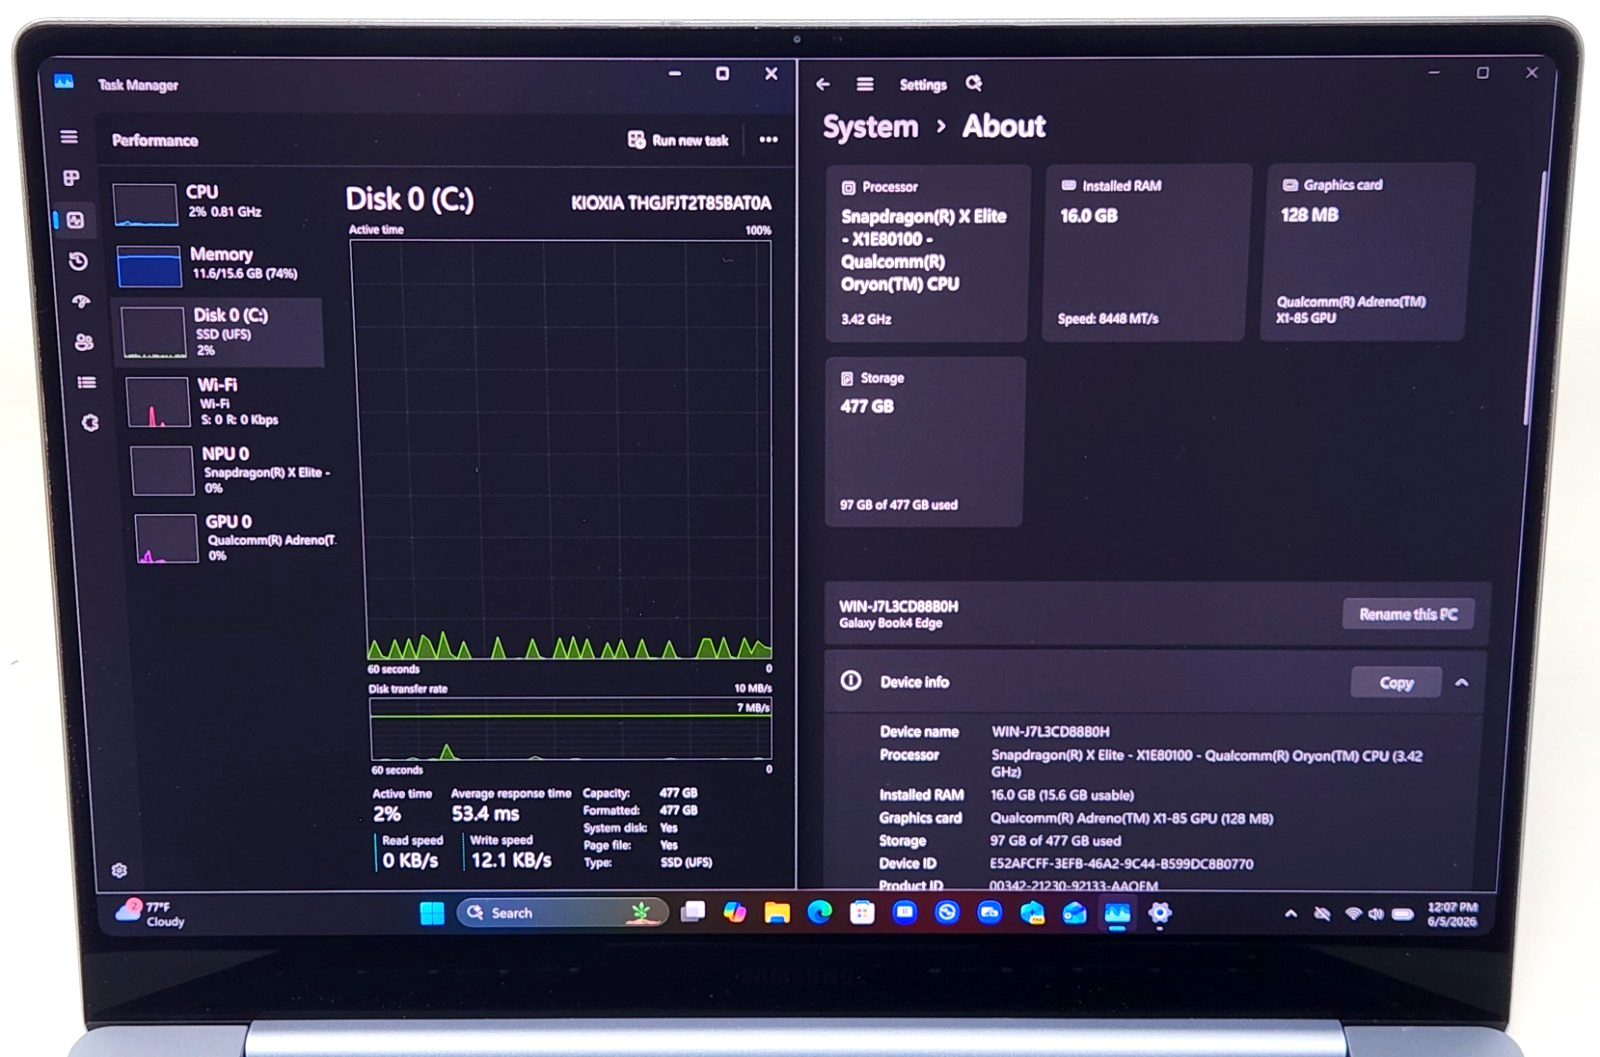The height and width of the screenshot is (1057, 1600).
Task: Open the Storage info card
Action: tap(925, 442)
